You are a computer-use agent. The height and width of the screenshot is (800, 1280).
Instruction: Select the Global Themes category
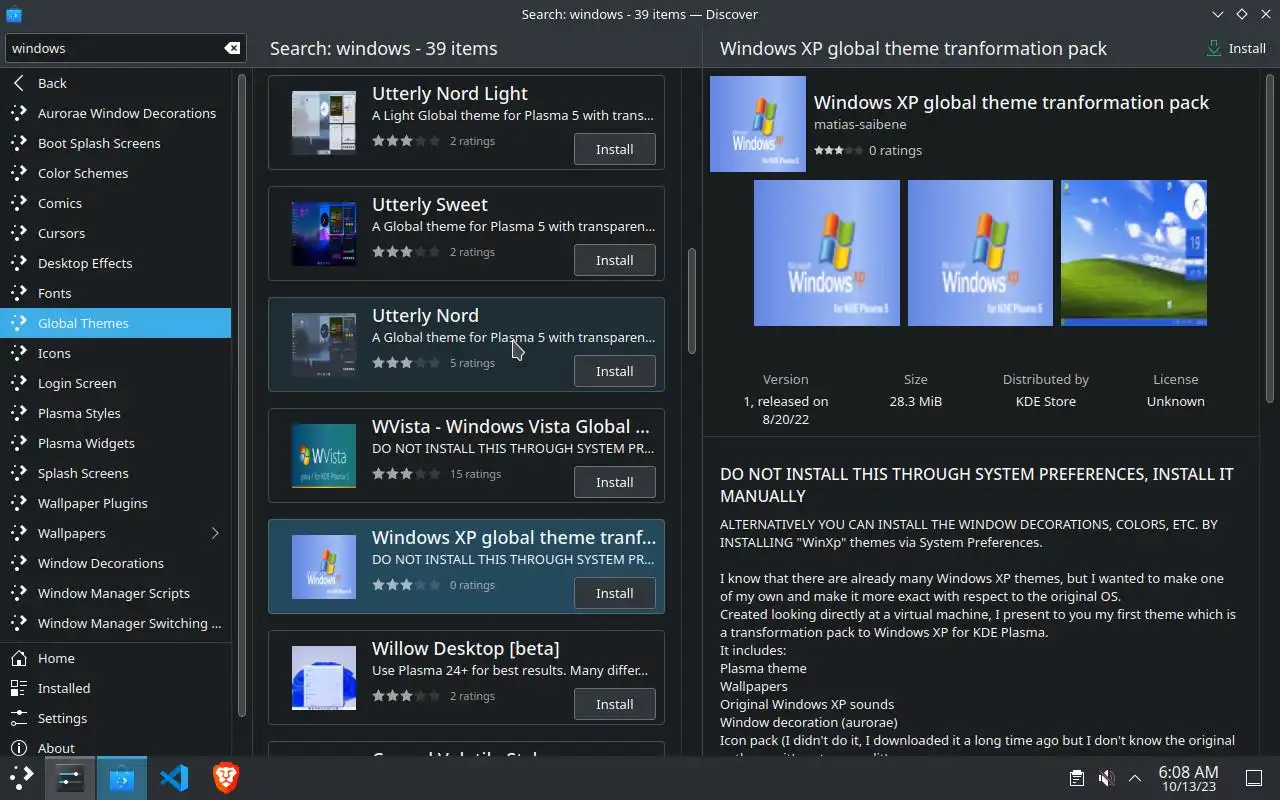click(115, 323)
